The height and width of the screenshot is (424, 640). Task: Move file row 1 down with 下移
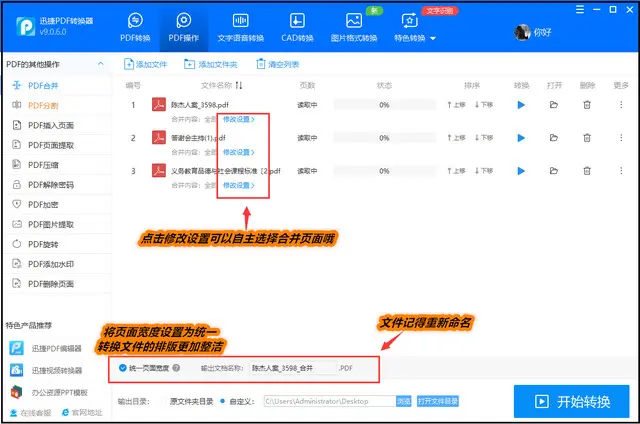(484, 105)
